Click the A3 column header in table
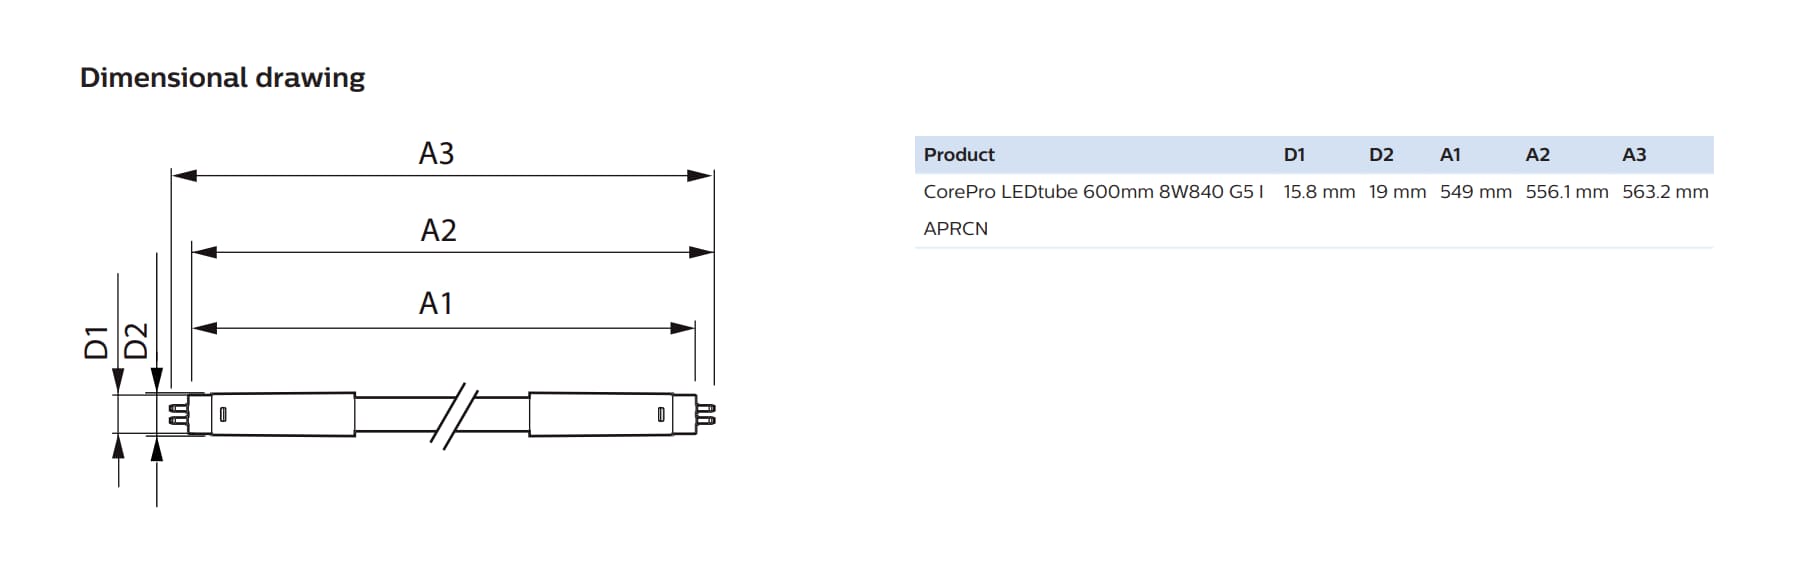Image resolution: width=1809 pixels, height=563 pixels. 1634,155
